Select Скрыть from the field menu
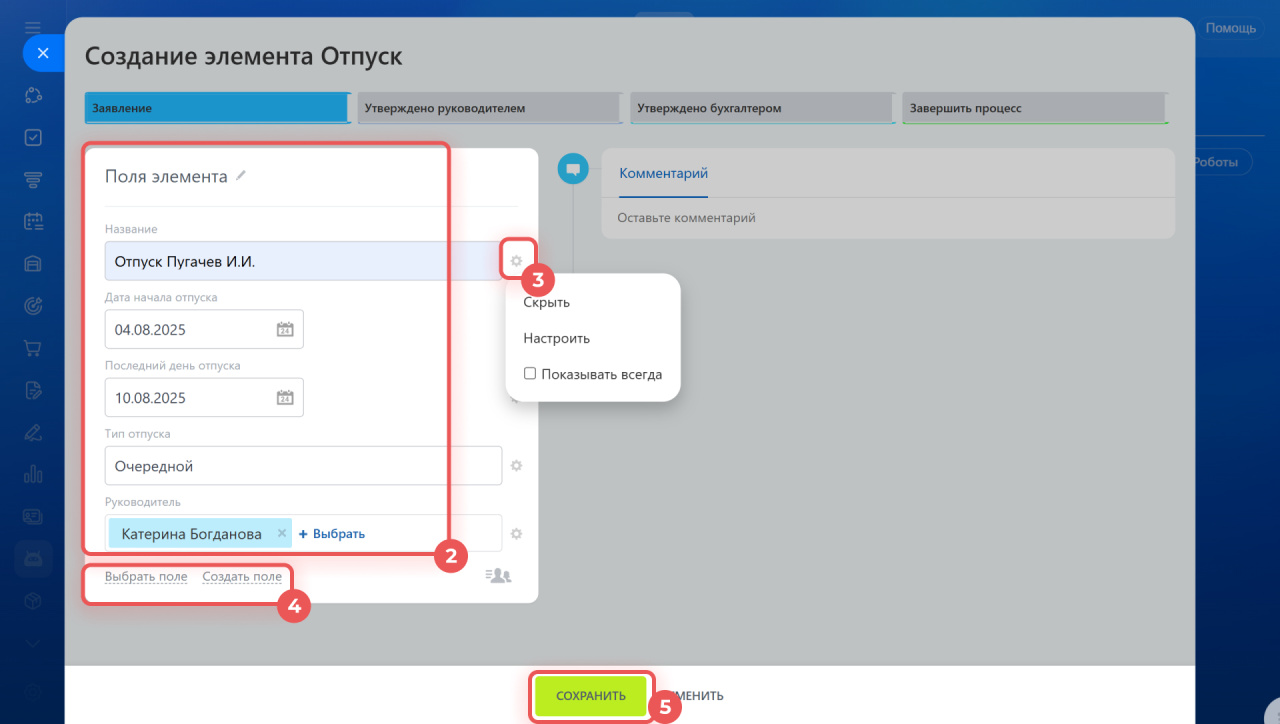The height and width of the screenshot is (724, 1280). (x=547, y=302)
